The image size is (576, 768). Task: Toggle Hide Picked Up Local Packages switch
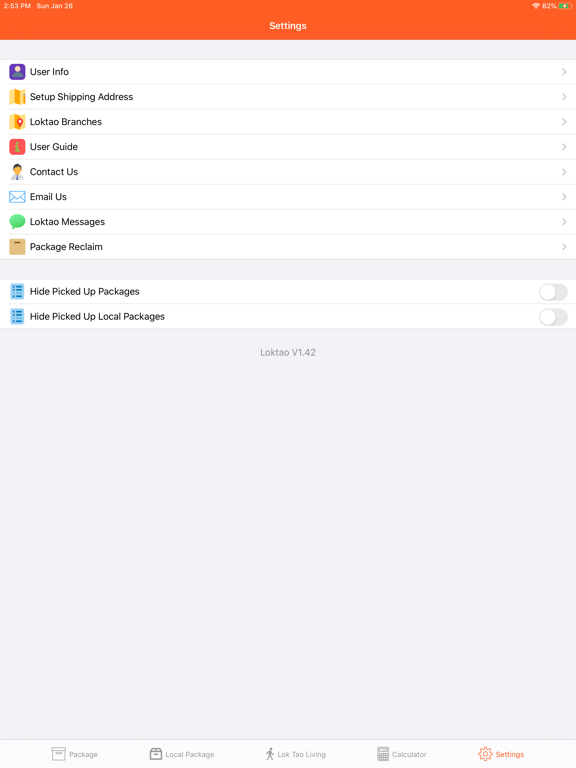(553, 317)
